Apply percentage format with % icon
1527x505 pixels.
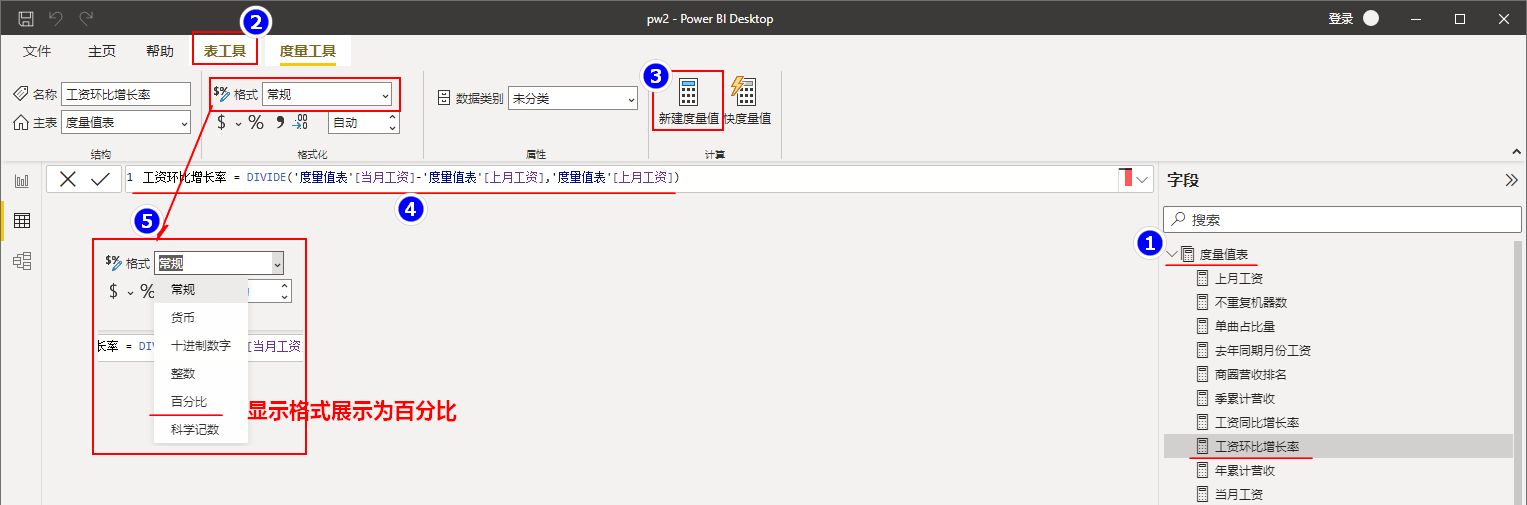256,122
